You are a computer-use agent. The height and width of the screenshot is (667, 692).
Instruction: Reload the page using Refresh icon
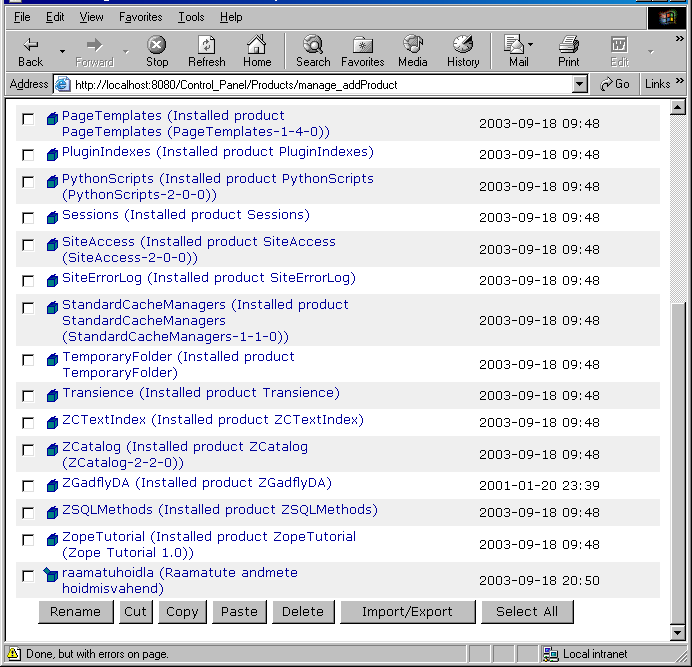[207, 45]
